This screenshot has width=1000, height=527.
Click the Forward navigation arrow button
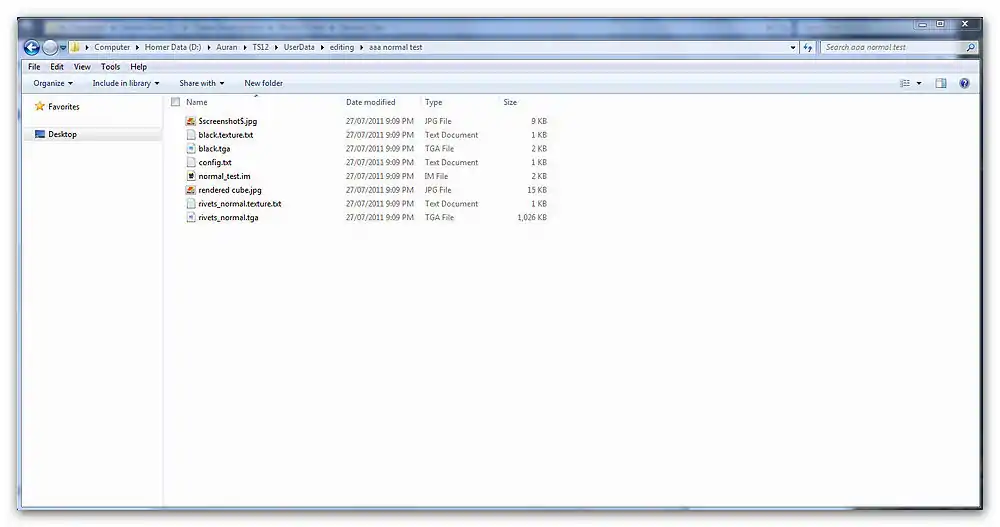pos(49,47)
